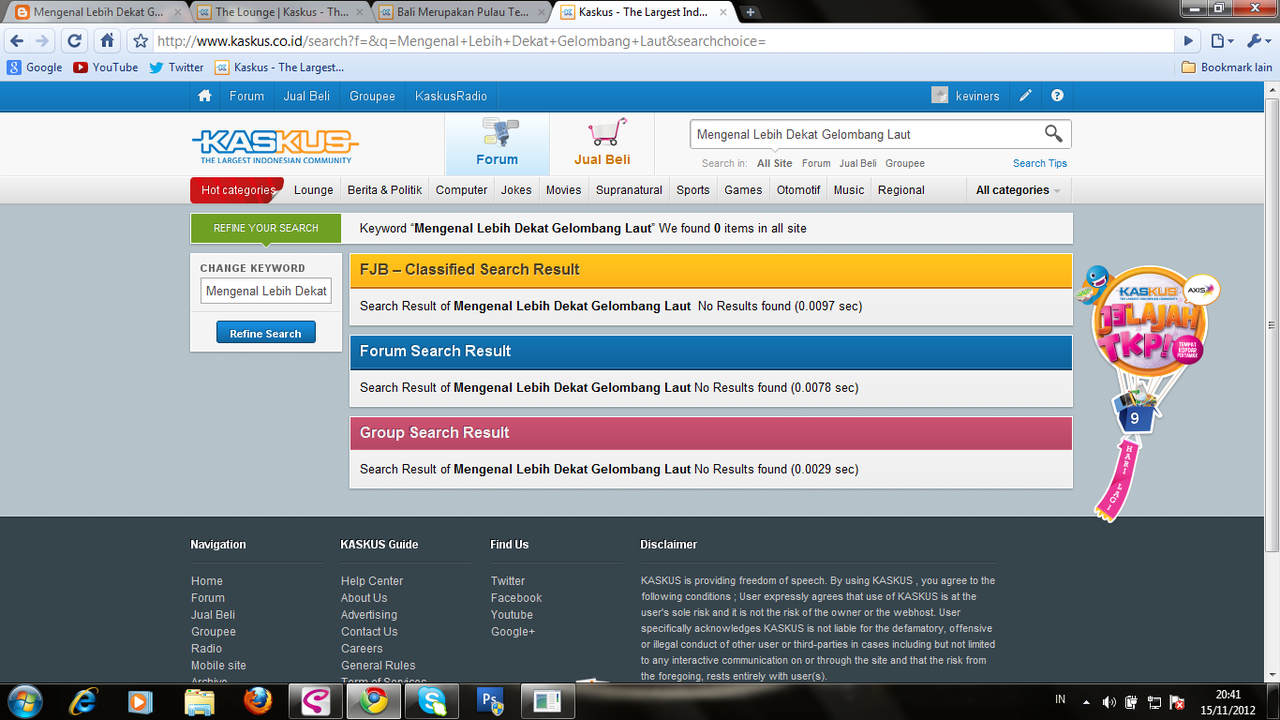Select the Computer category

point(461,190)
